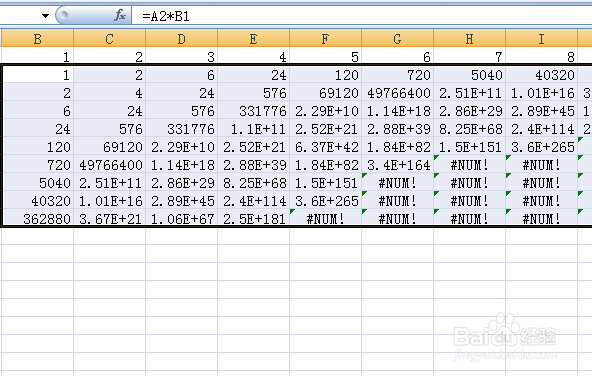Click 49766400 in column G
592x376 pixels.
coord(398,93)
